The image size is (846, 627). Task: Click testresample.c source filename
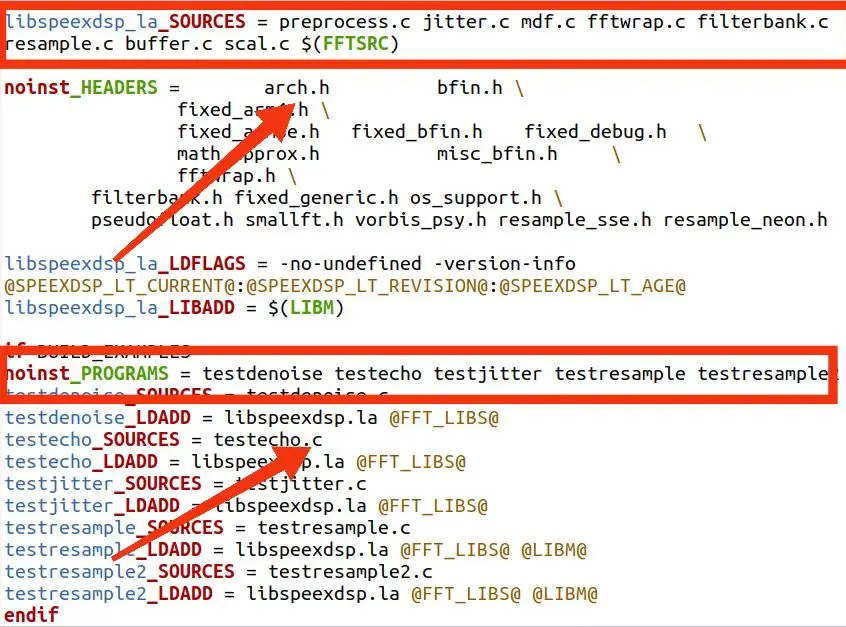click(x=333, y=528)
